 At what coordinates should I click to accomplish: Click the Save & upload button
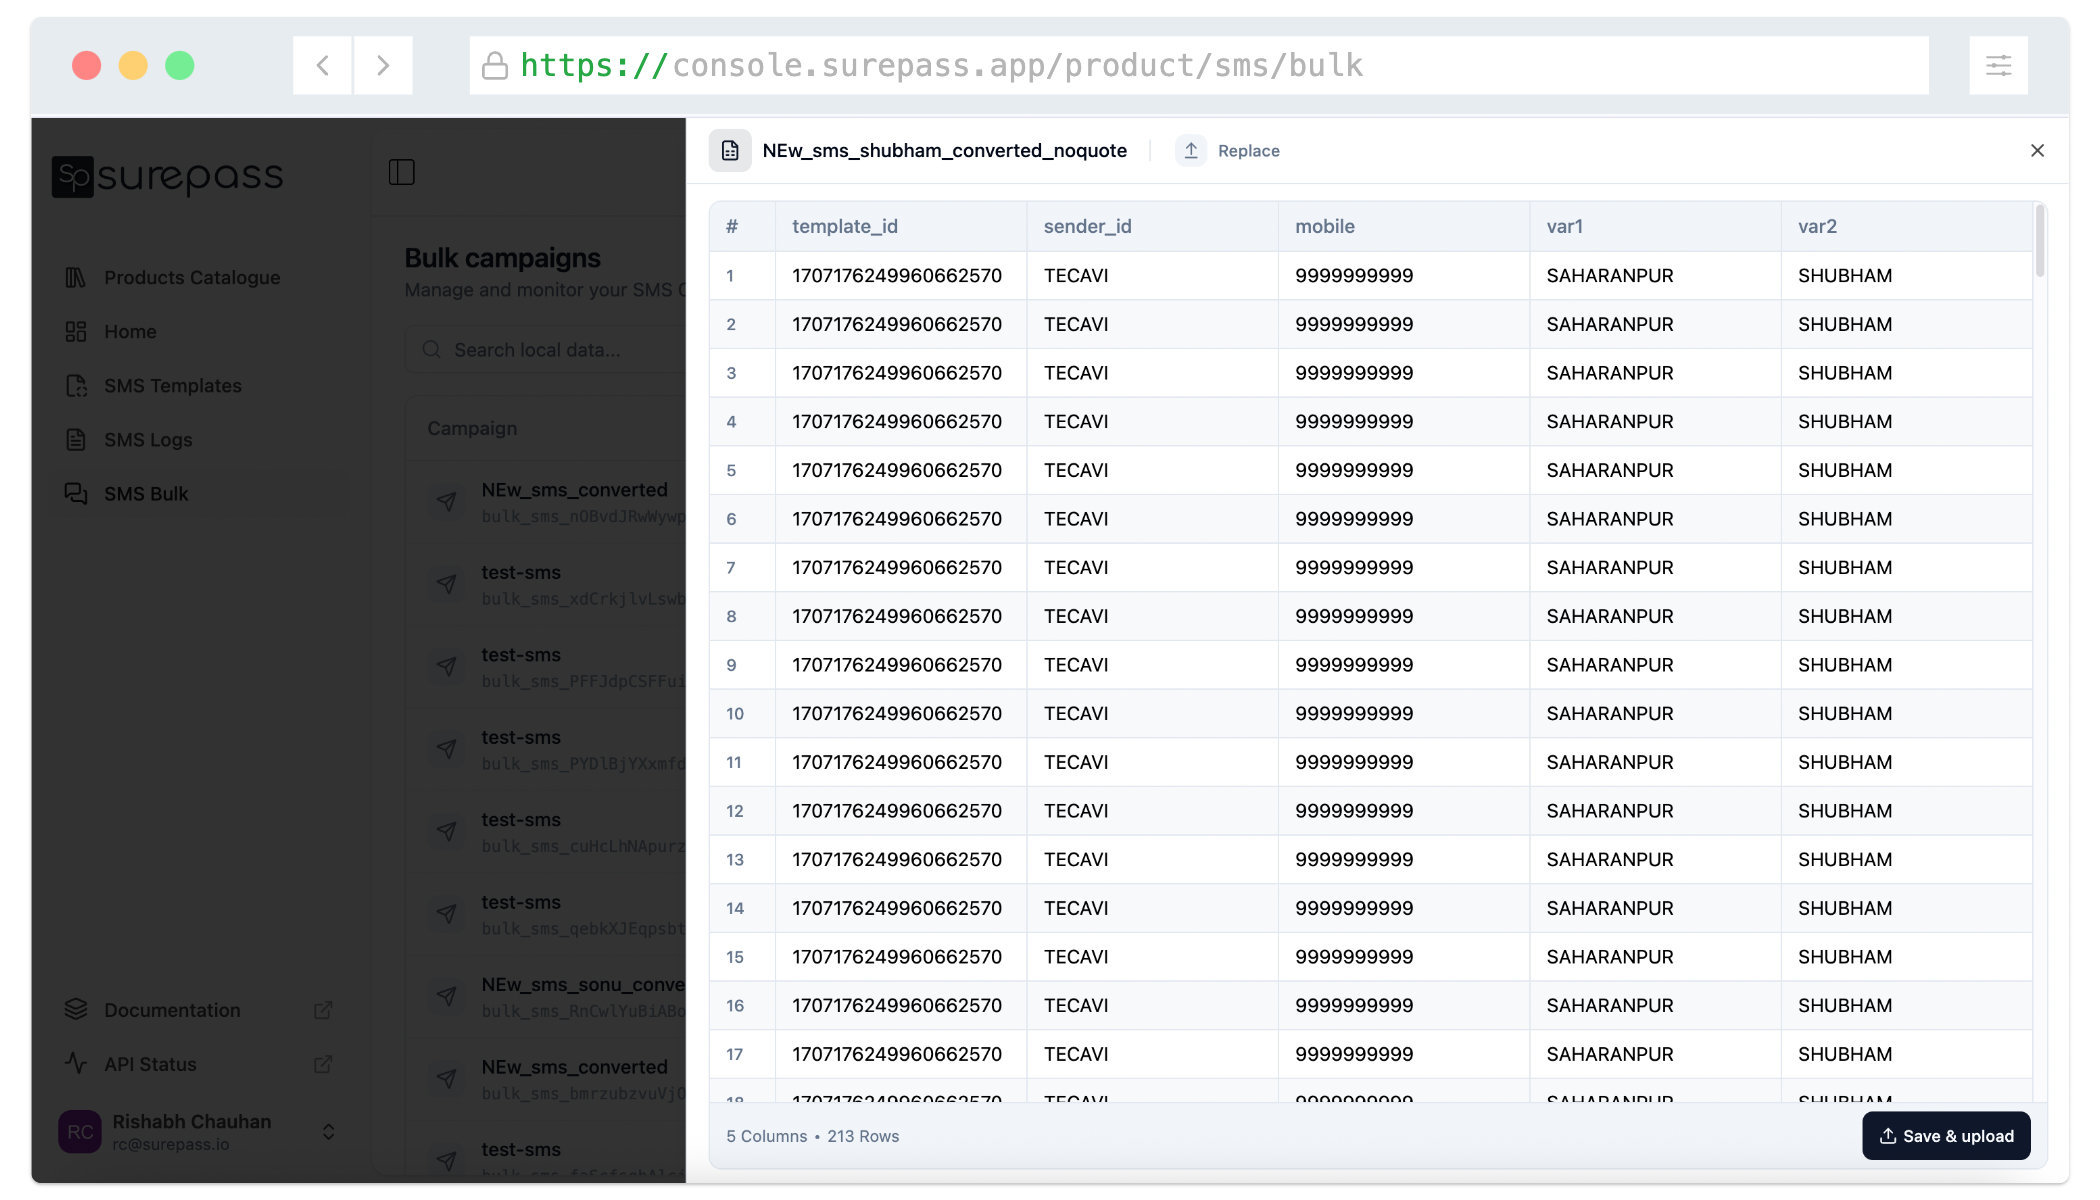1945,1136
